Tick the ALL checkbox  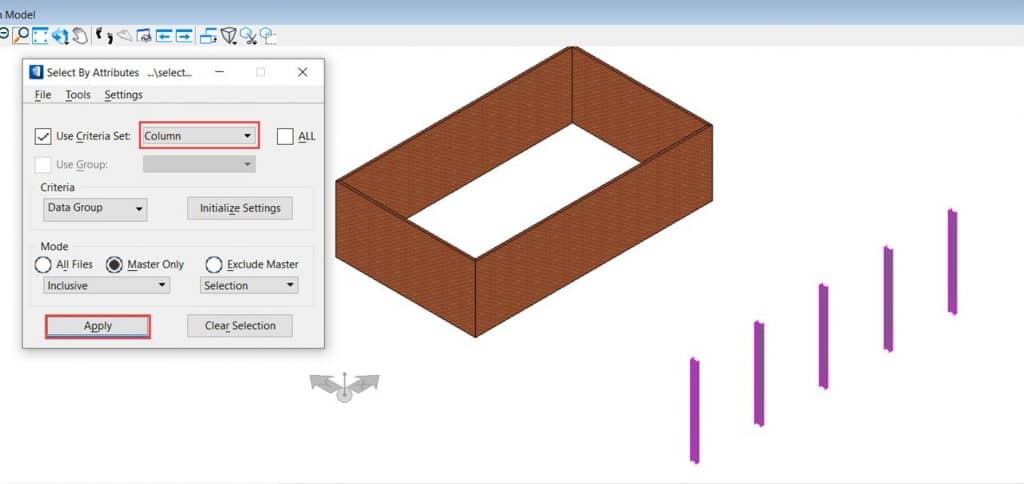[285, 136]
